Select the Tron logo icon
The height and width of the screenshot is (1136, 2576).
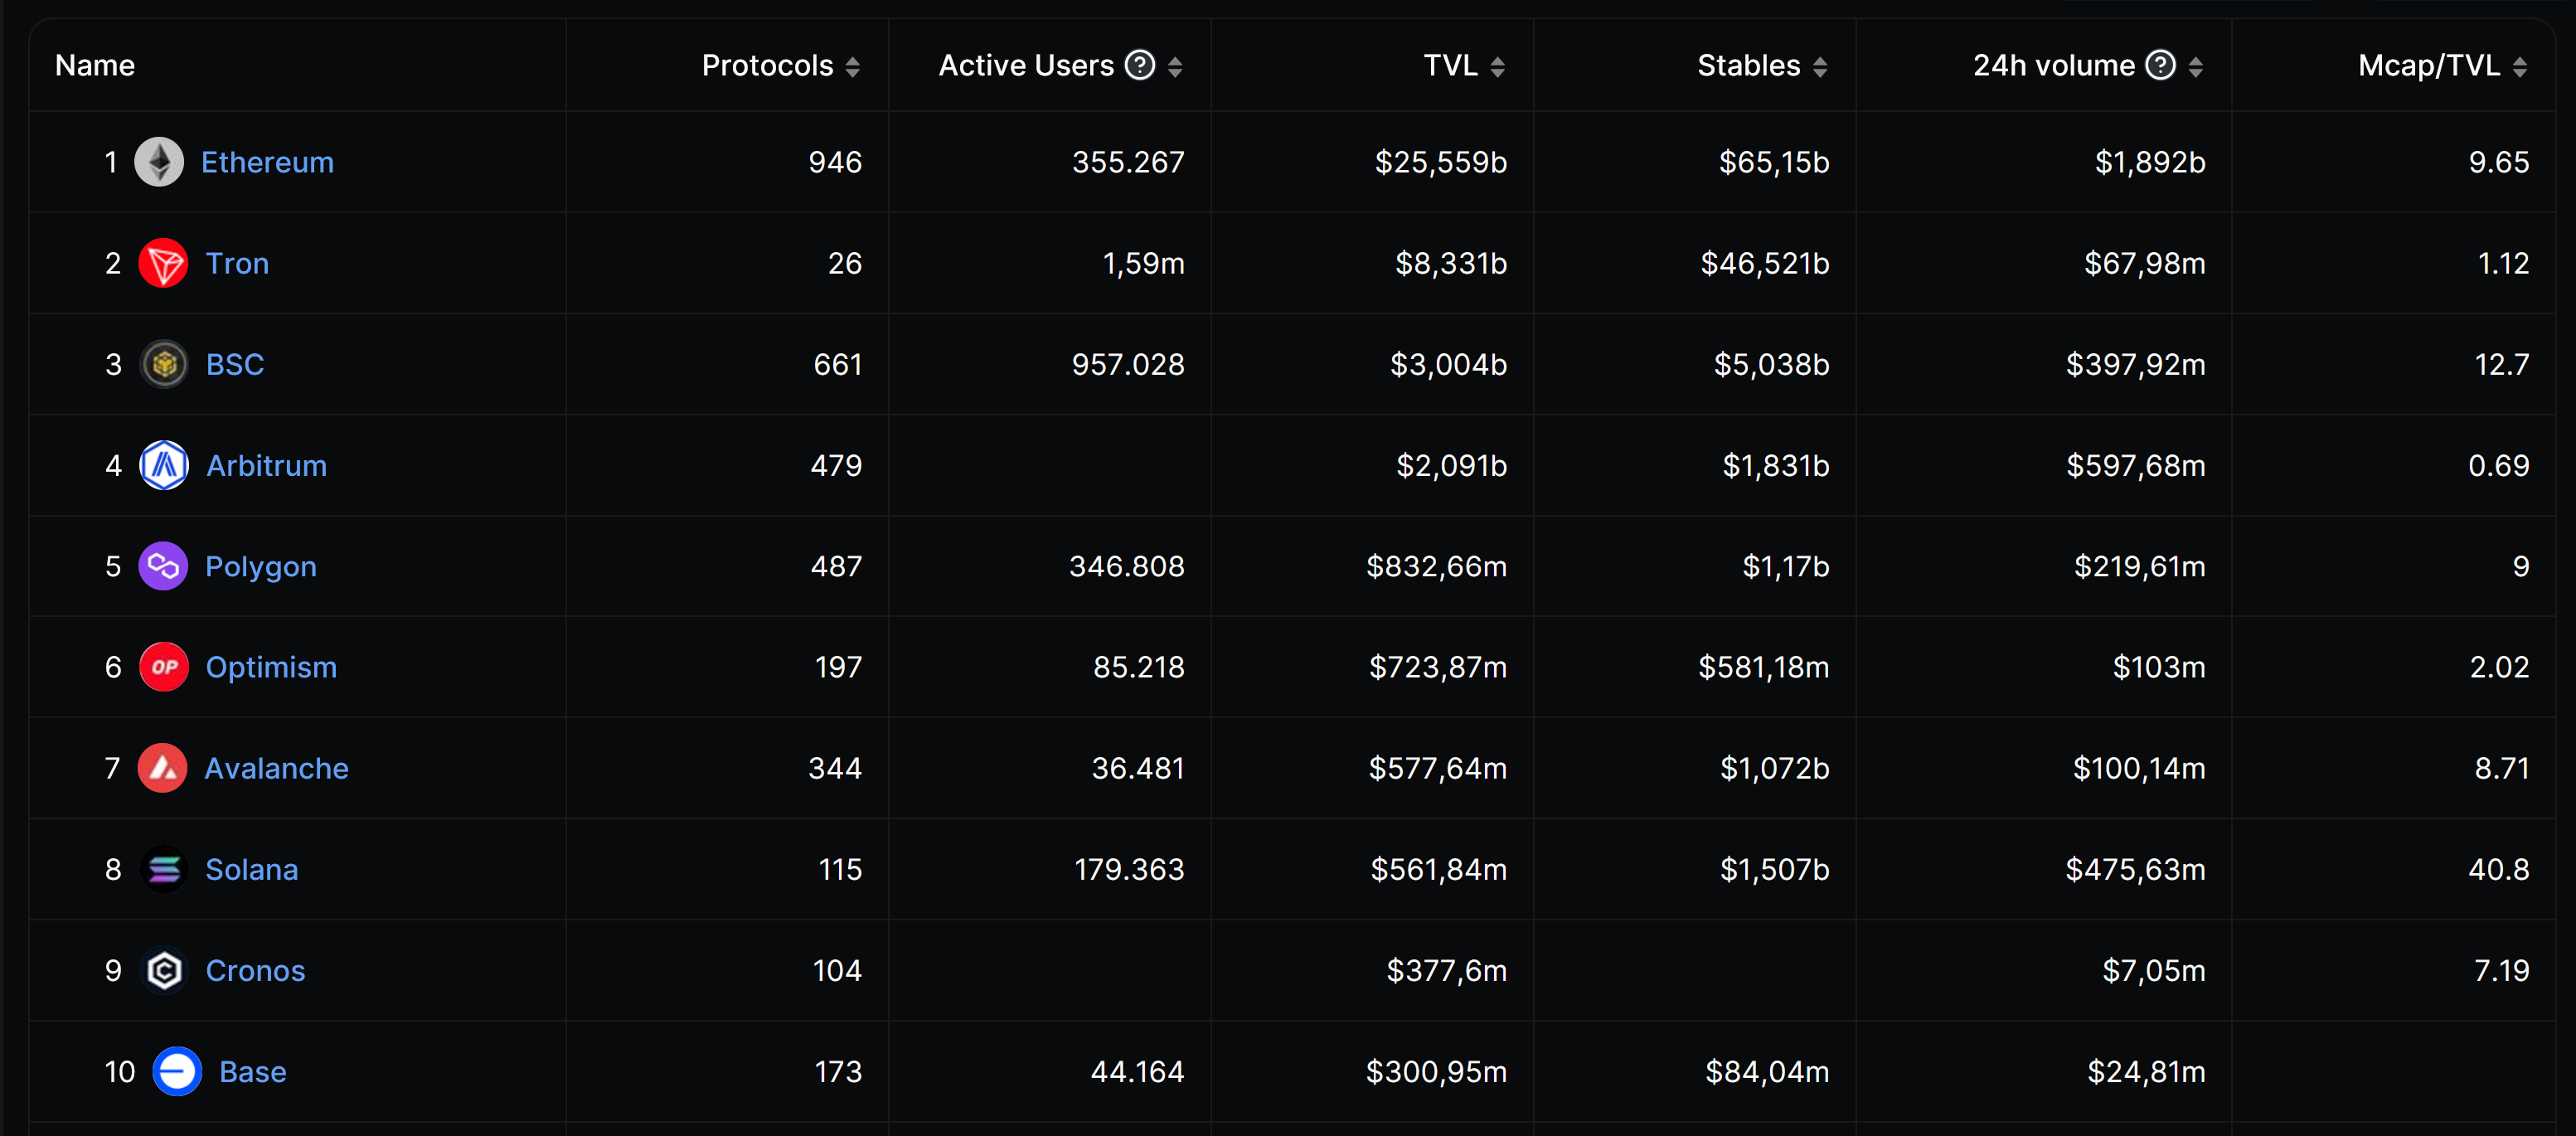pos(162,263)
